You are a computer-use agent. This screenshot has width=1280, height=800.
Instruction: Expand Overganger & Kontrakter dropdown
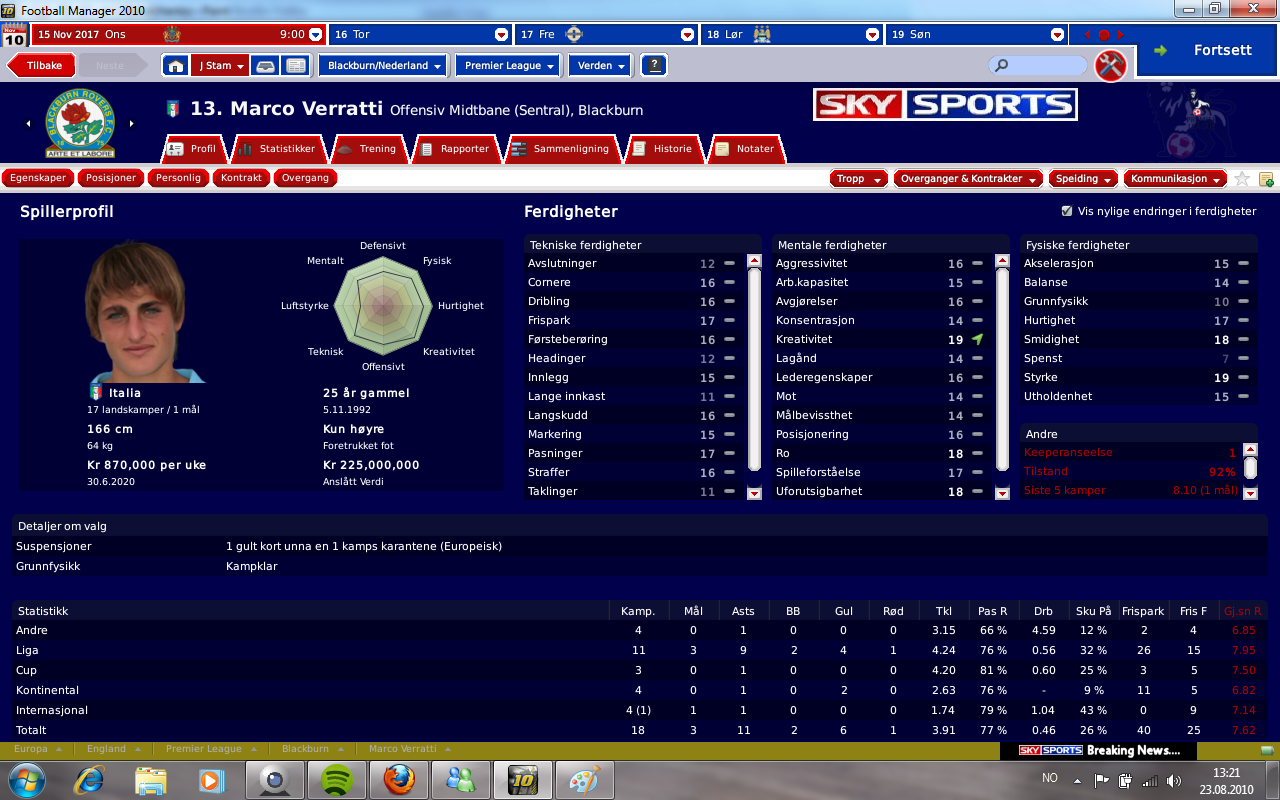coord(968,179)
